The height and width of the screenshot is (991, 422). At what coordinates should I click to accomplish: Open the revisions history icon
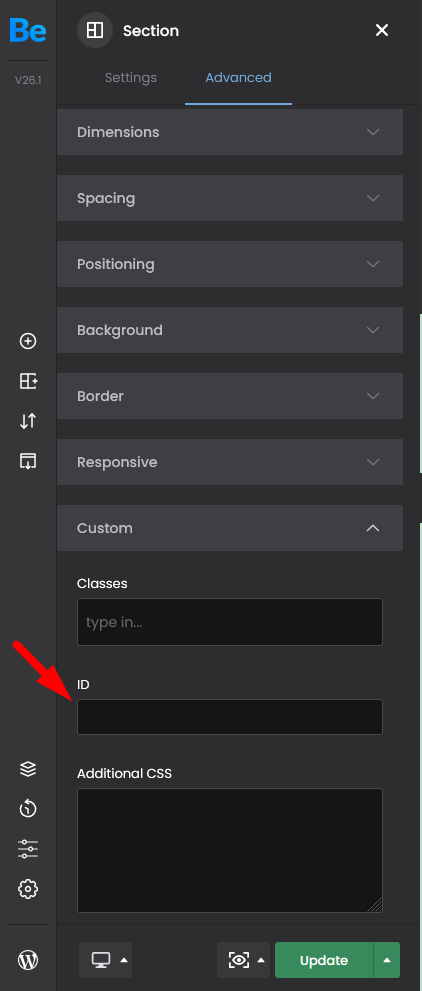tap(28, 808)
